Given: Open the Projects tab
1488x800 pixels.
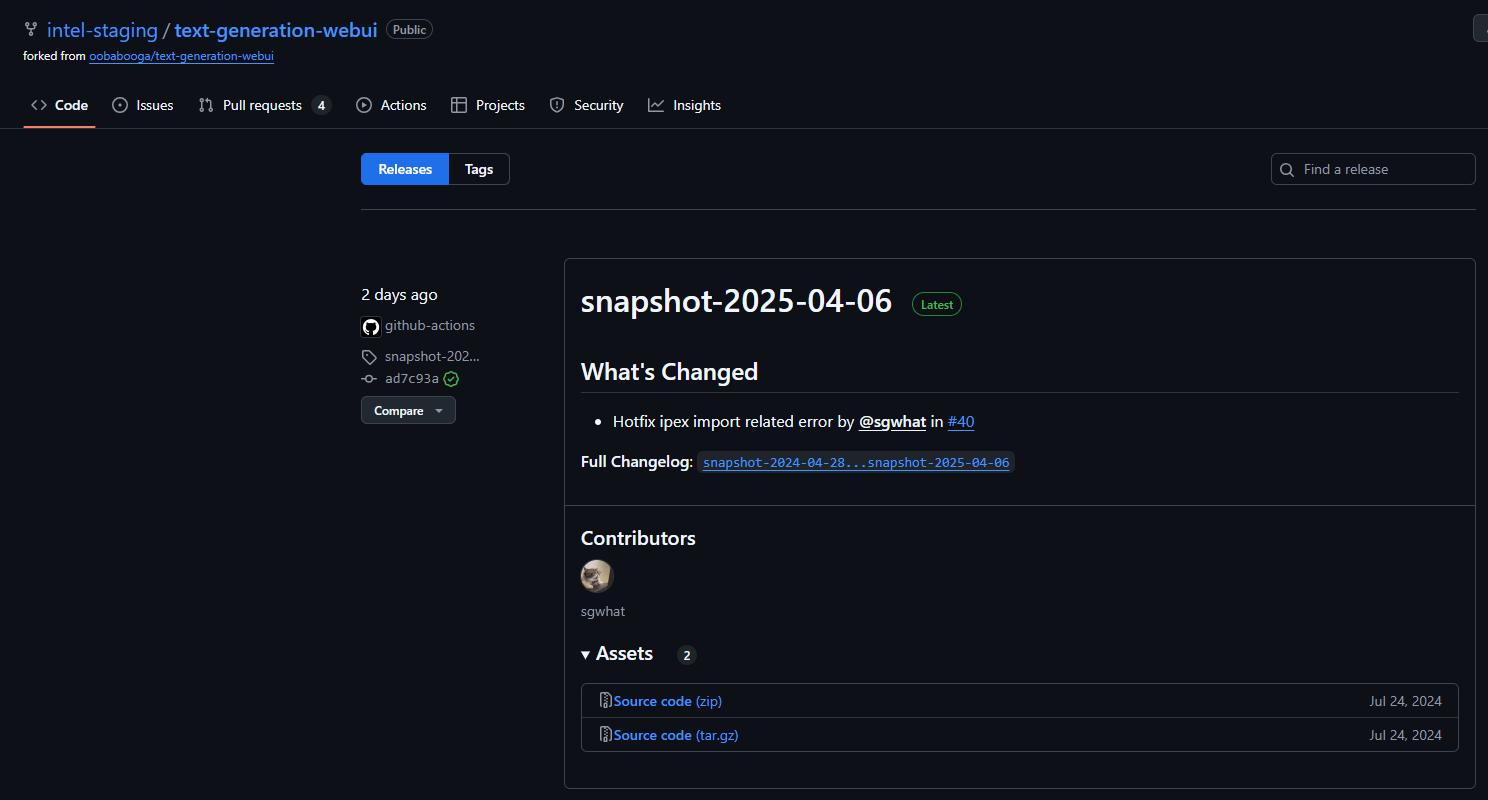Looking at the screenshot, I should point(488,105).
